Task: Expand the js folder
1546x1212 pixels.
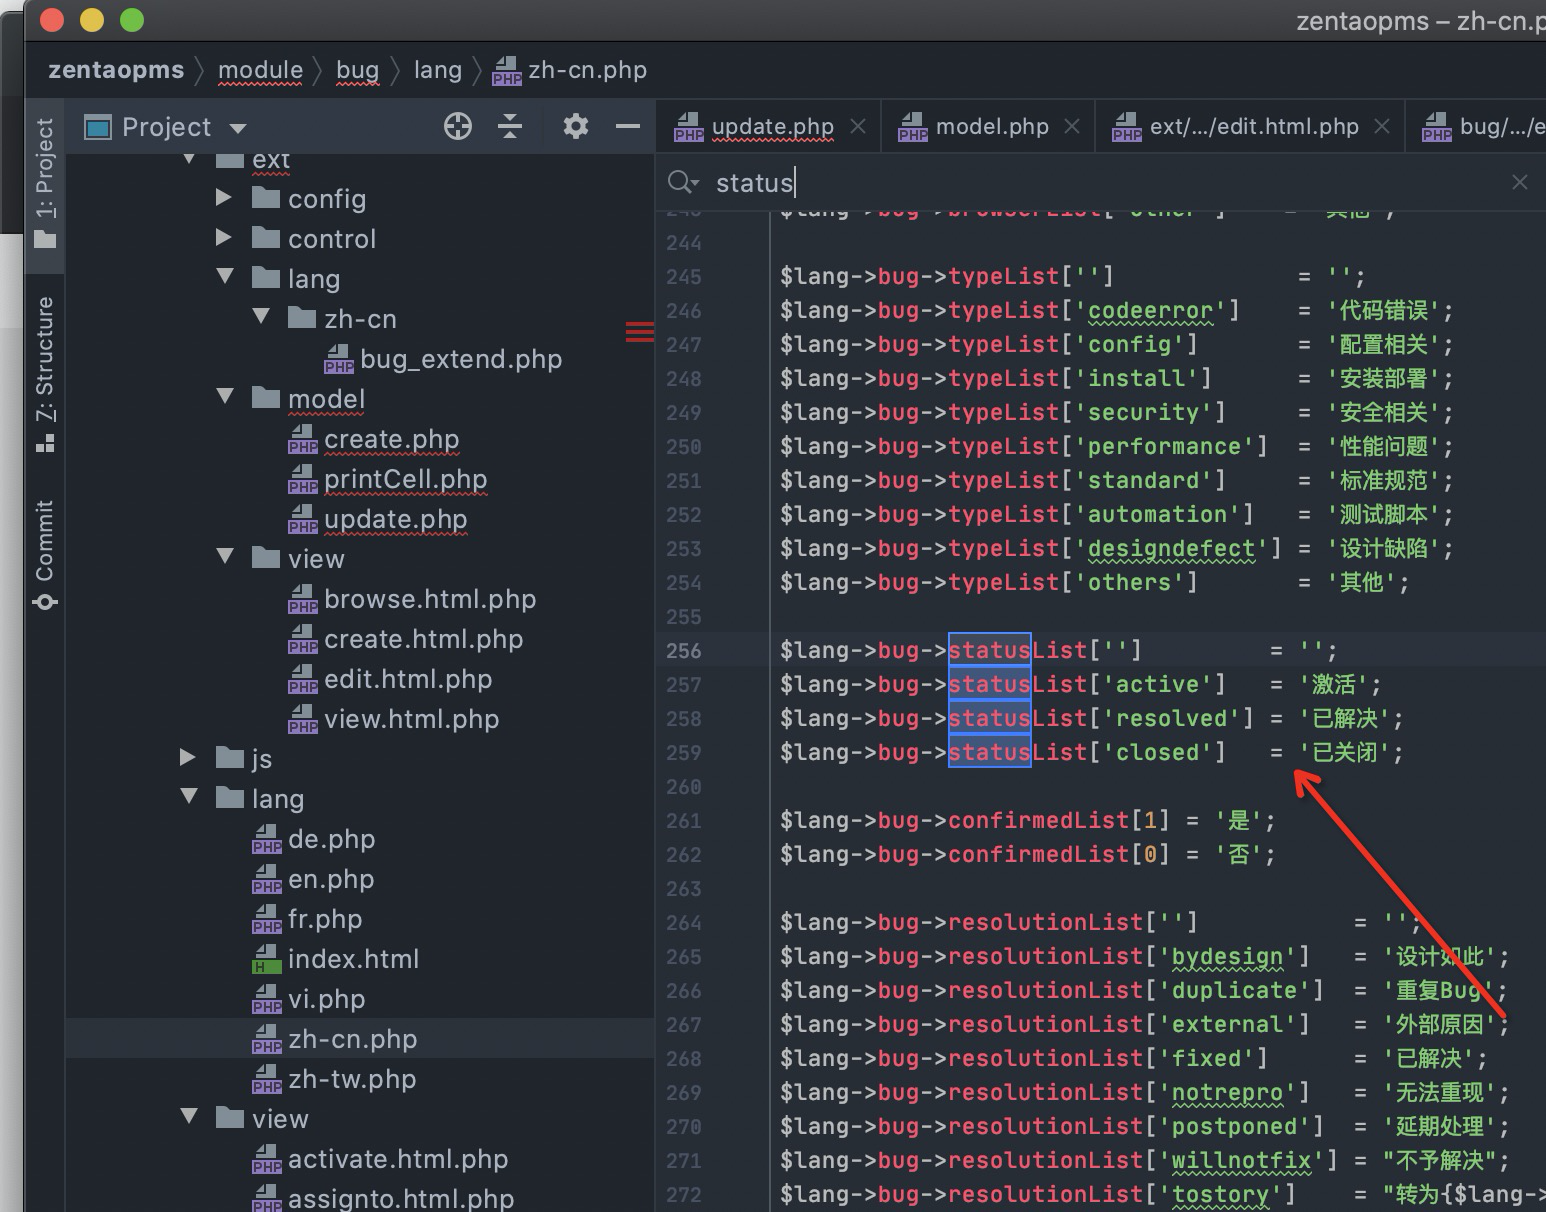Action: click(188, 757)
